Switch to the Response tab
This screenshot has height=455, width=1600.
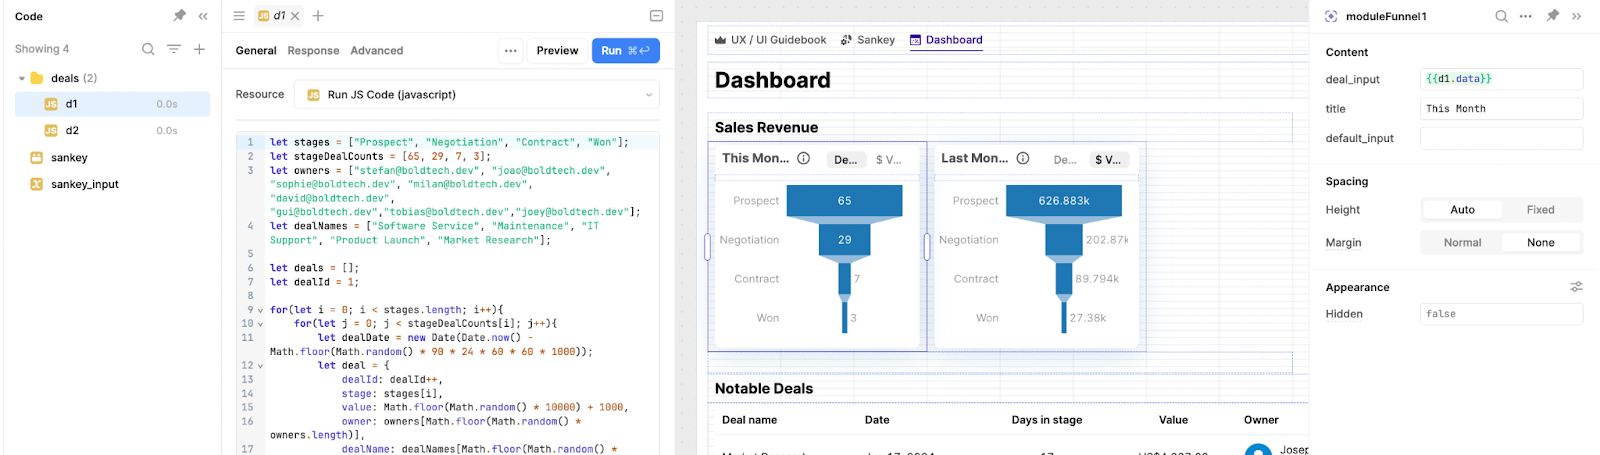tap(313, 51)
